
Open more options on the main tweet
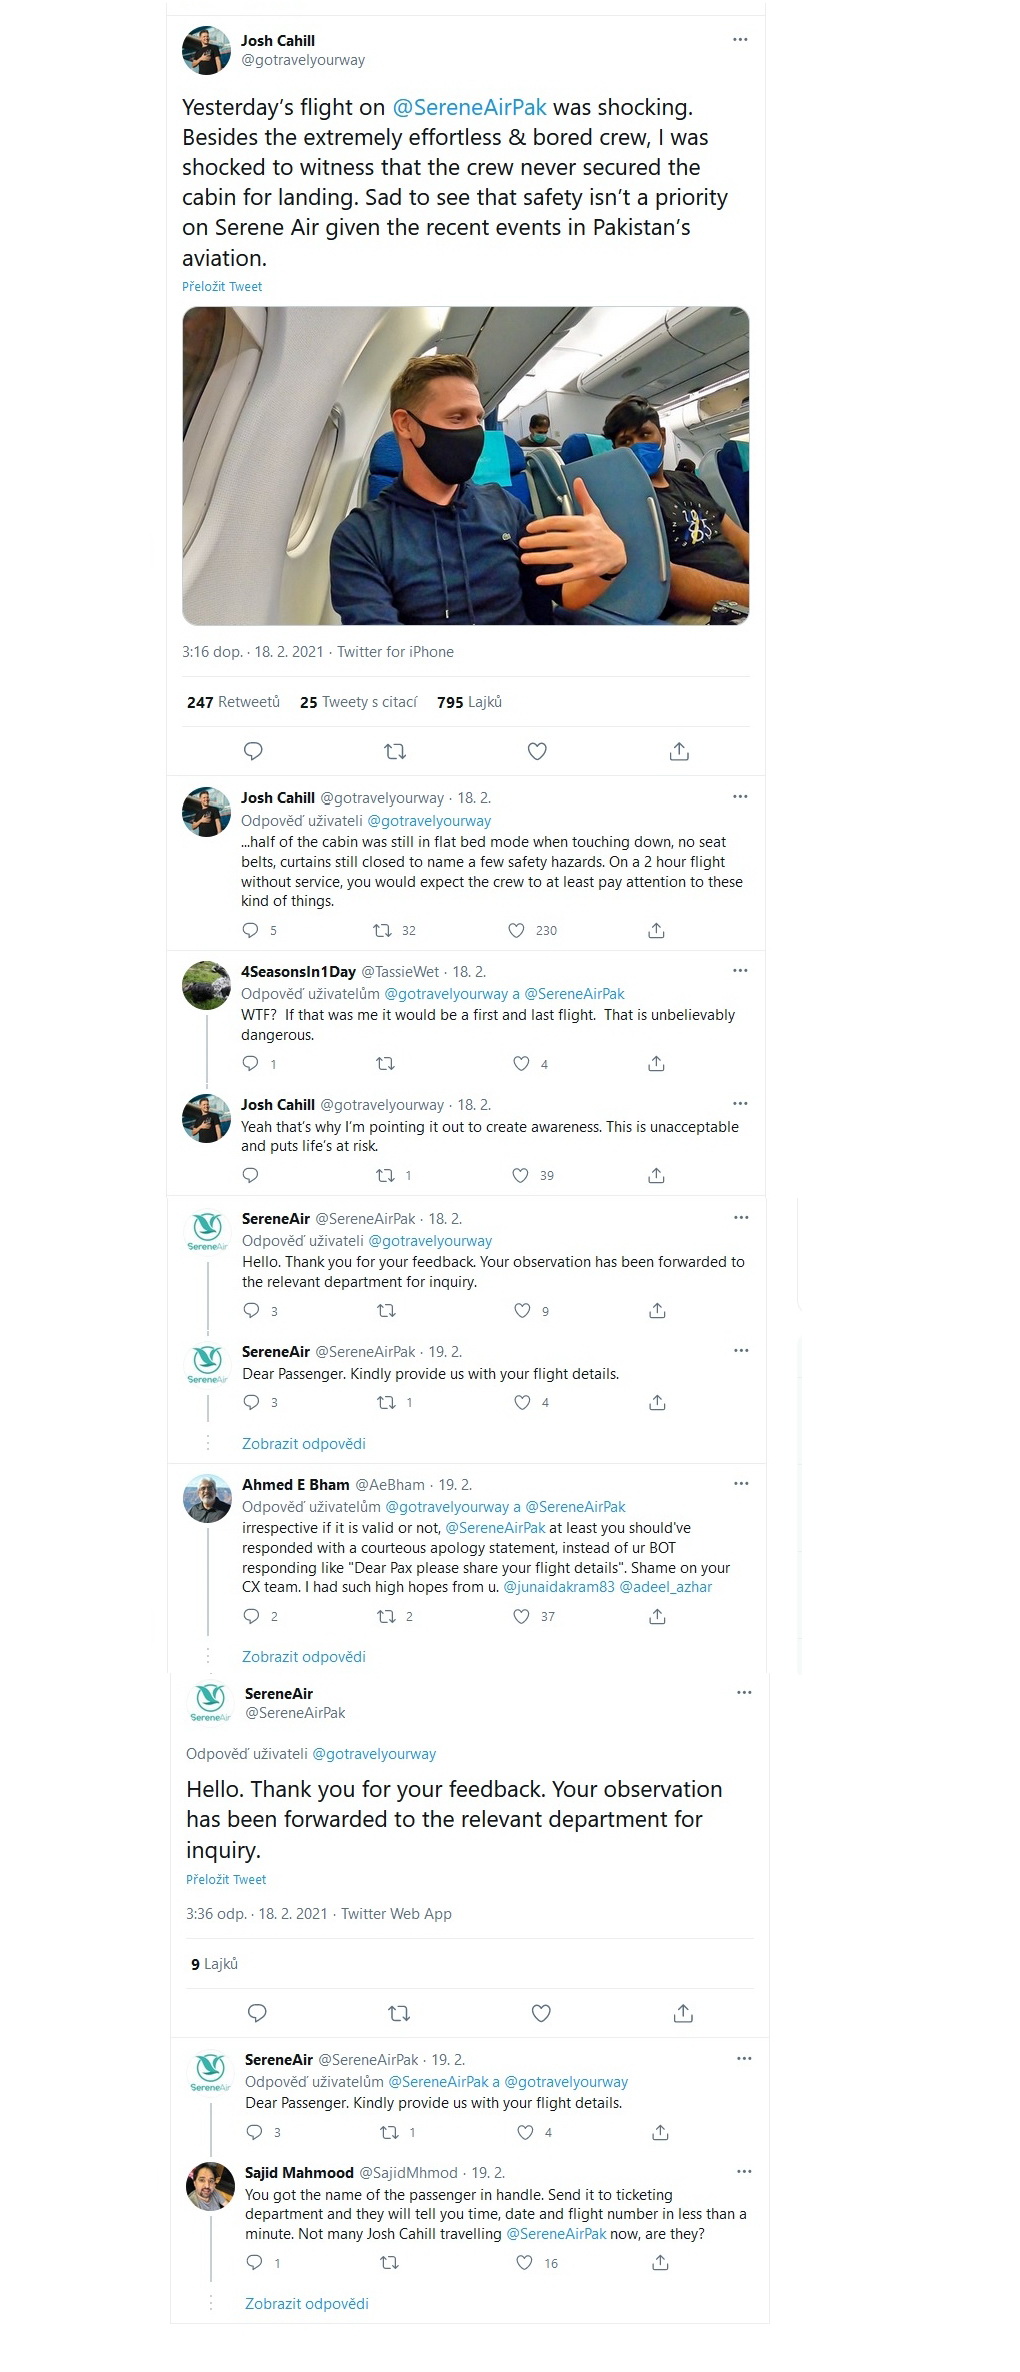click(740, 40)
